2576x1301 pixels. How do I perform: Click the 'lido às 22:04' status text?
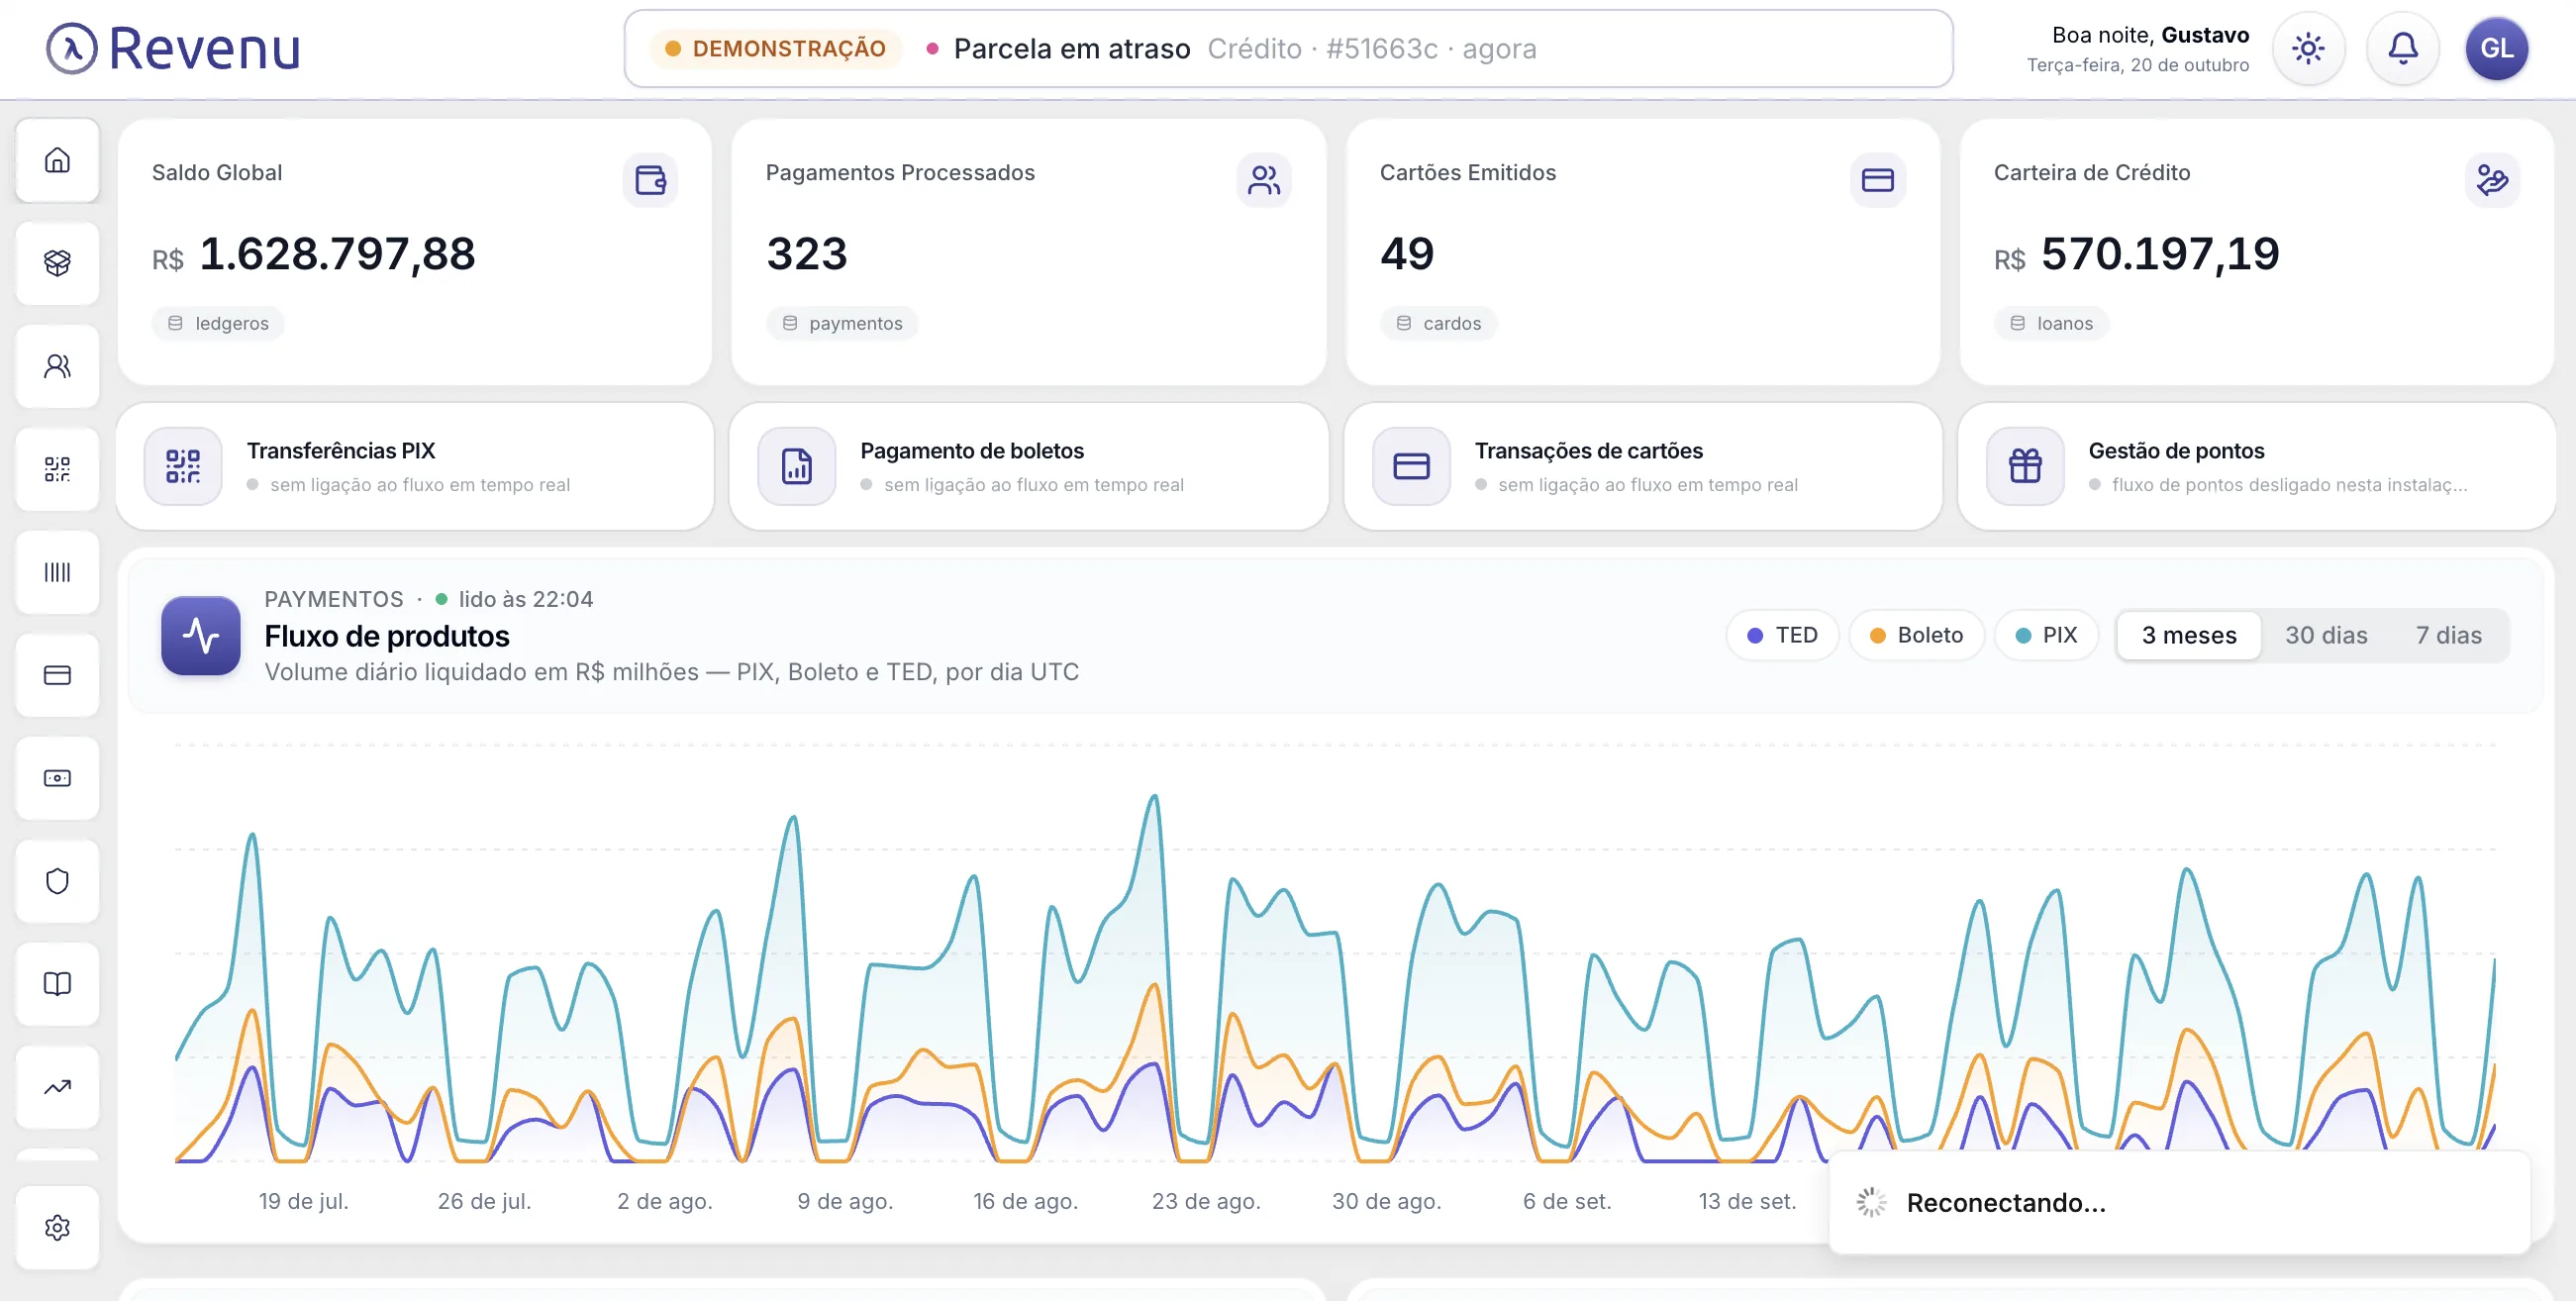pyautogui.click(x=526, y=599)
